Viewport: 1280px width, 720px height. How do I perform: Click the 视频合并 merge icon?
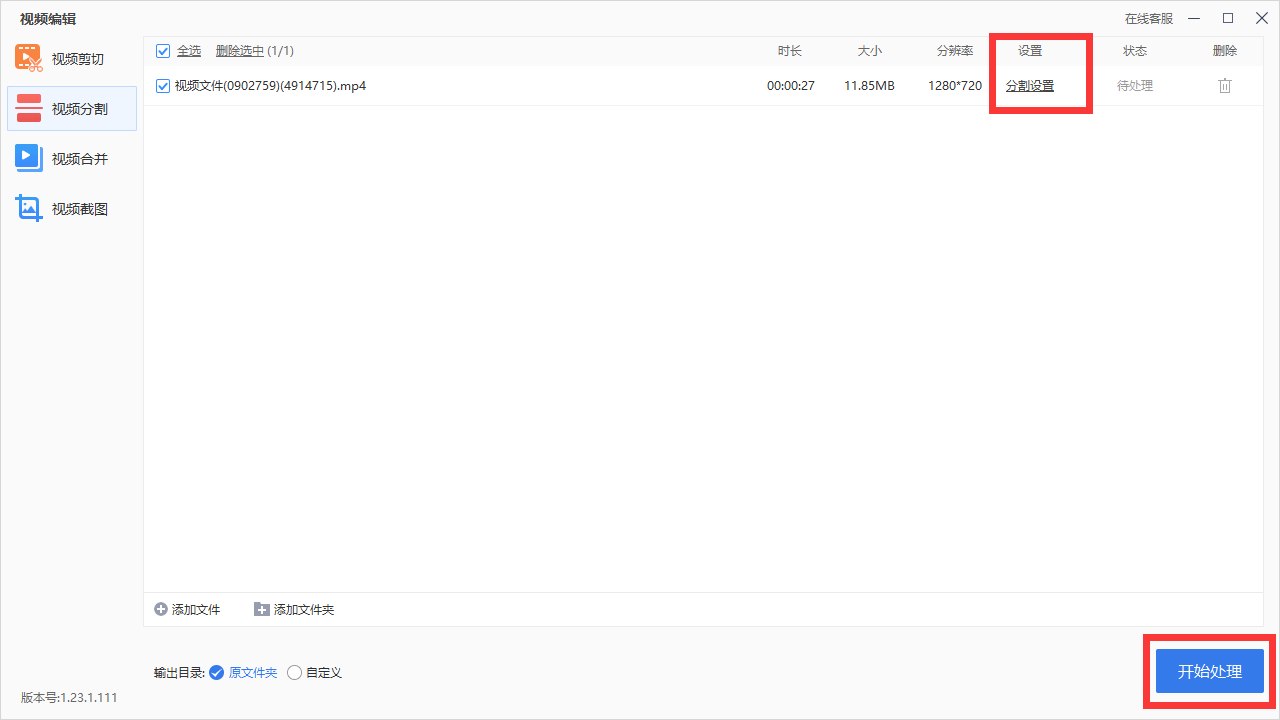click(28, 158)
